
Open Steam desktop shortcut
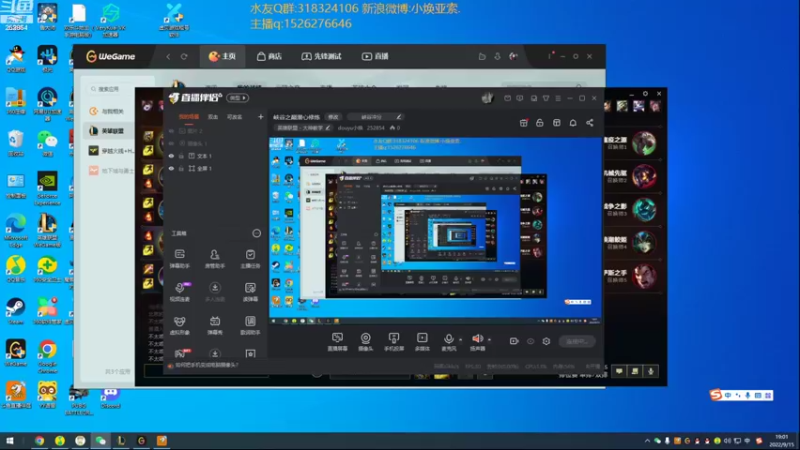click(16, 311)
